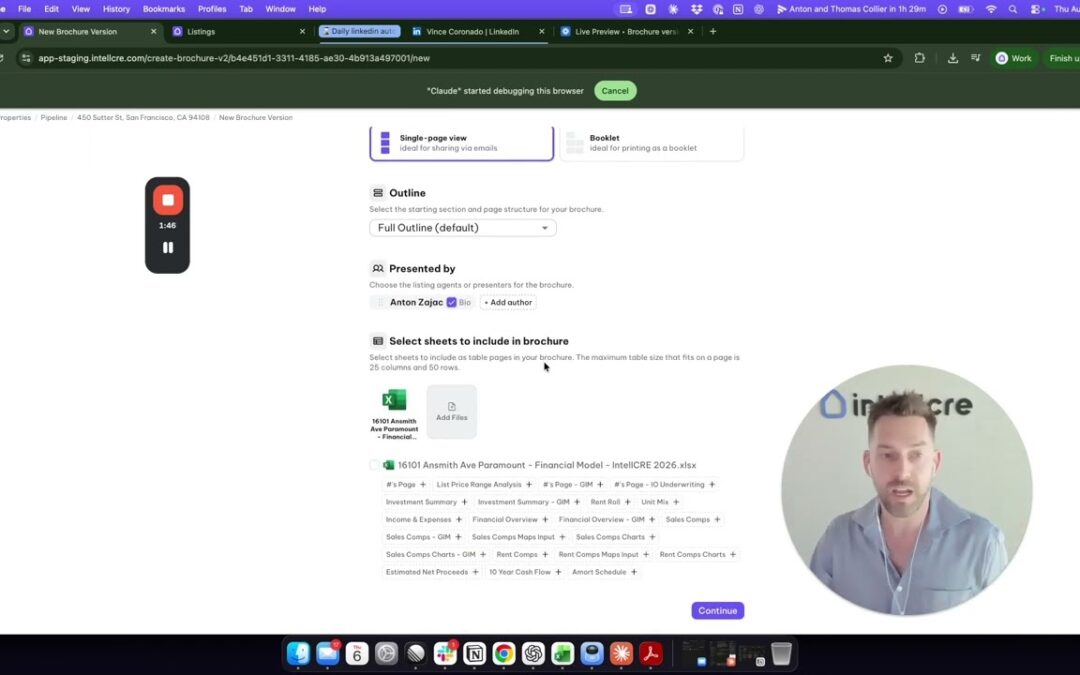The height and width of the screenshot is (675, 1080).
Task: Toggle the Bio checkbox for Anton Zajac
Action: click(451, 302)
